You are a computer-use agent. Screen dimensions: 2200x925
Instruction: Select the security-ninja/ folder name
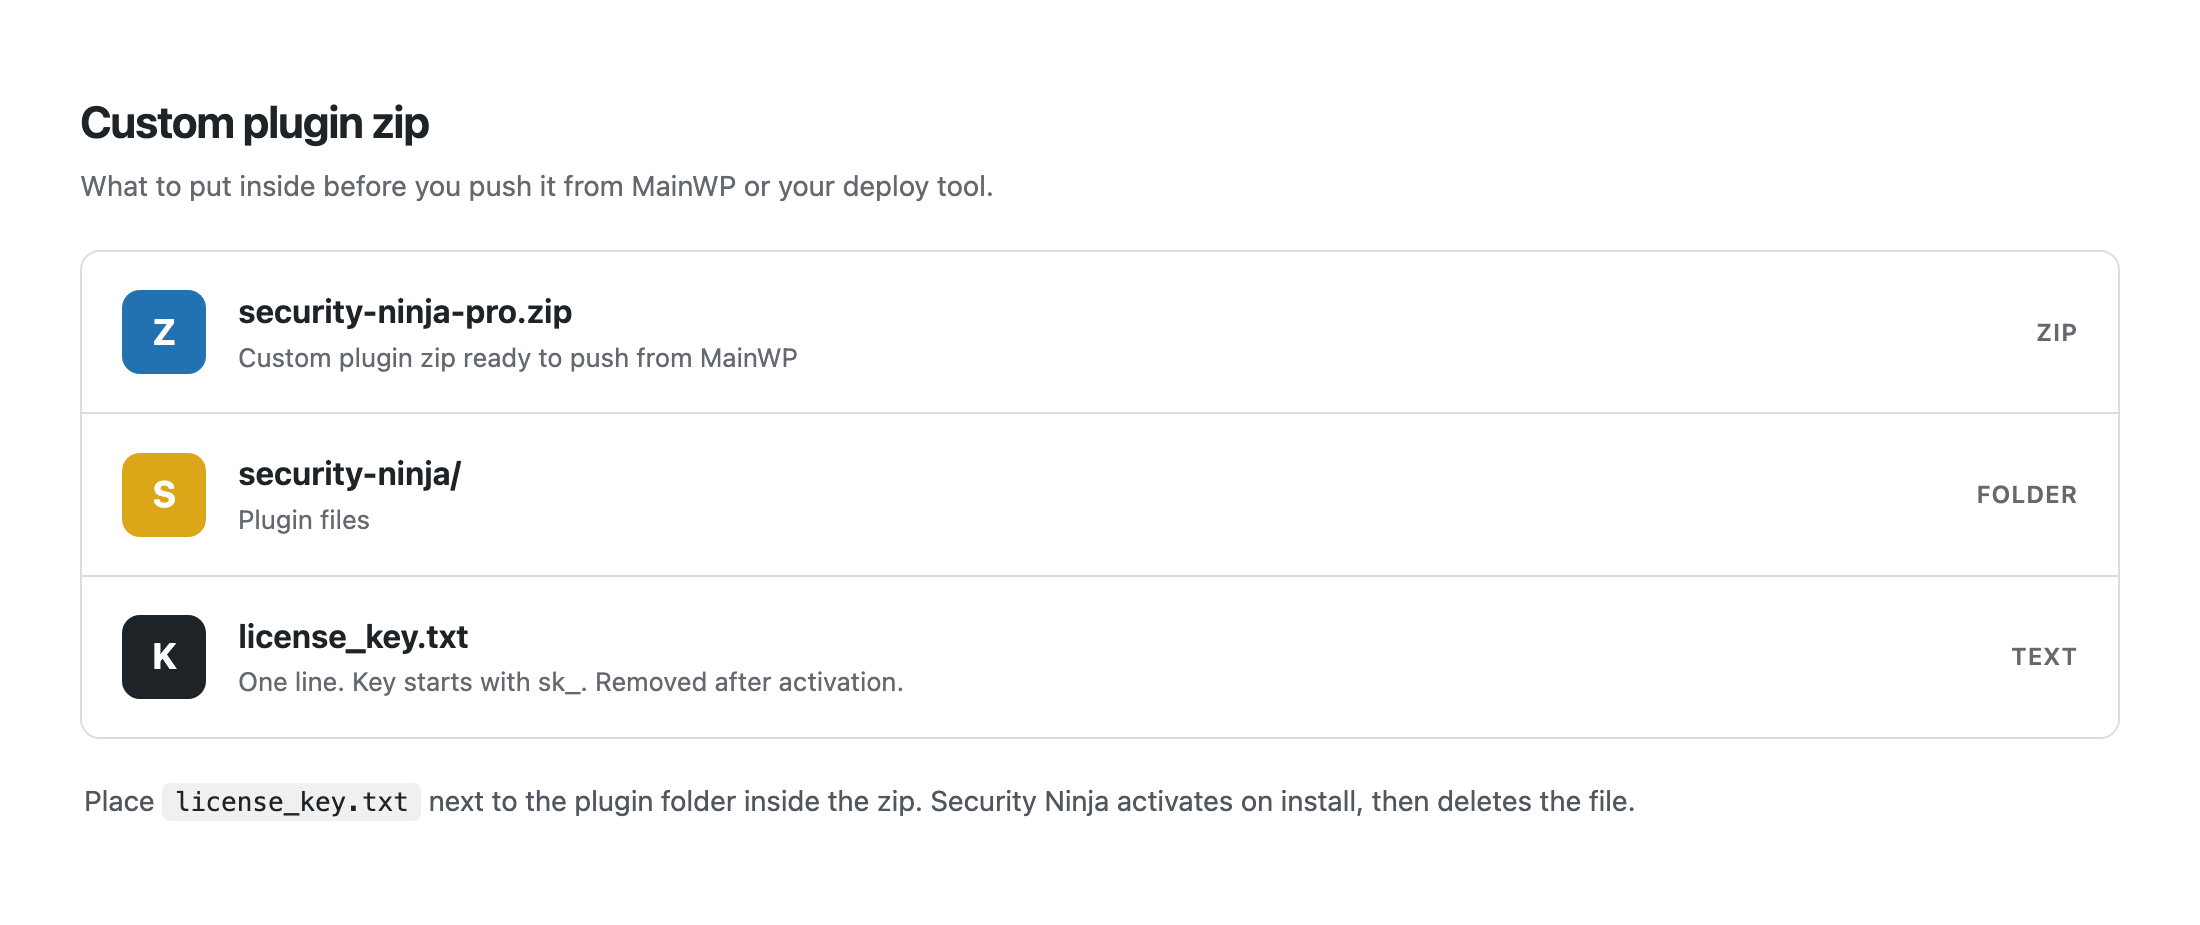click(350, 474)
